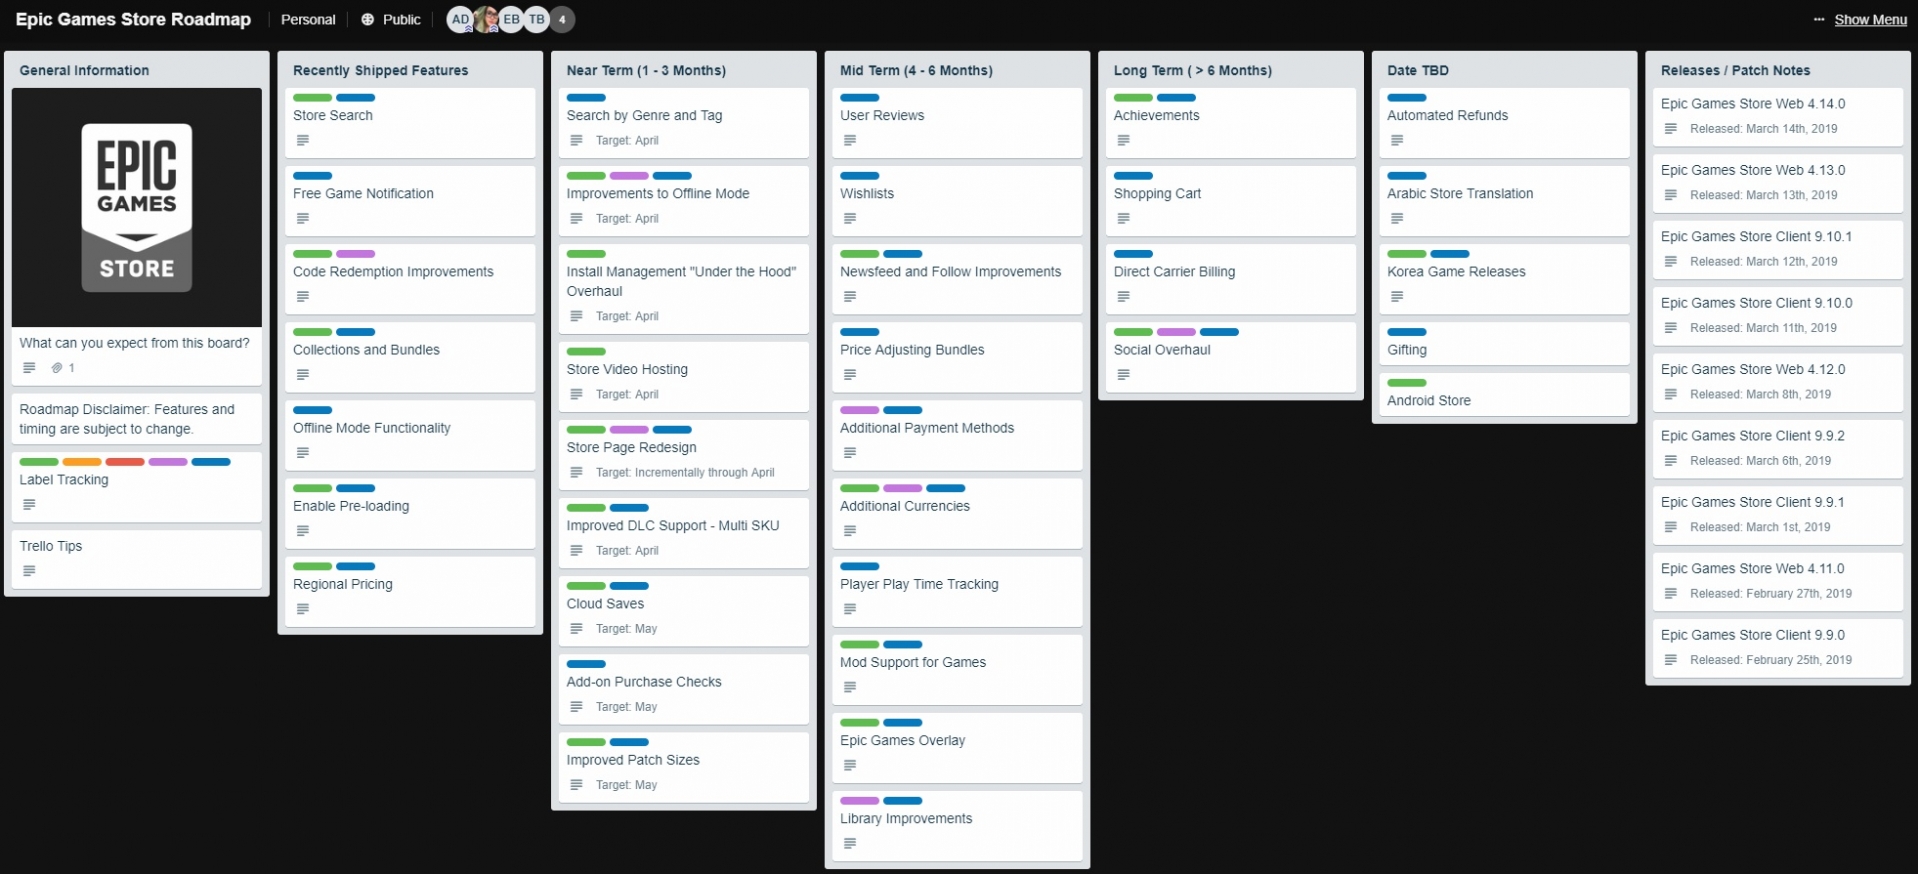Click the Mid Term (4 - 6 Months) list header
This screenshot has width=1918, height=874.
pyautogui.click(x=916, y=70)
